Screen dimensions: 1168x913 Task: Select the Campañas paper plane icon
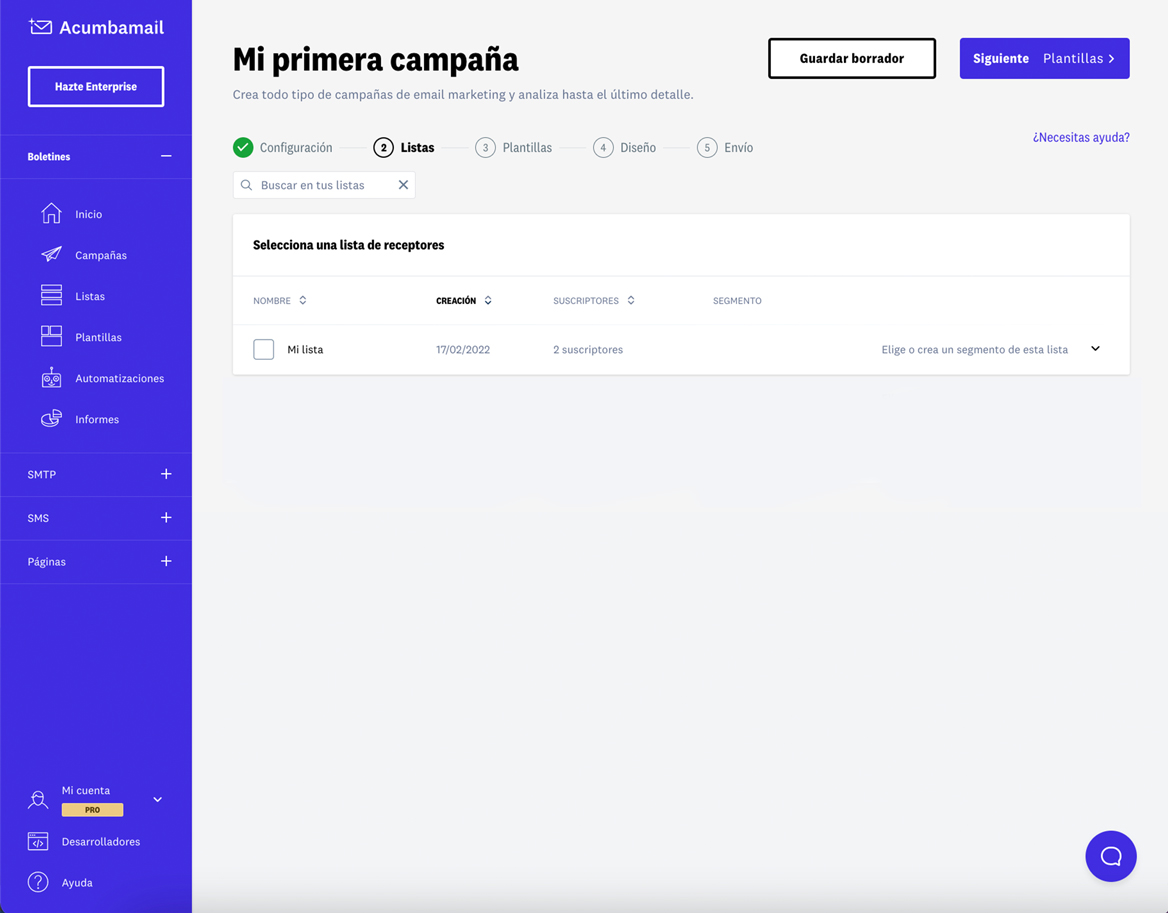[x=51, y=254]
